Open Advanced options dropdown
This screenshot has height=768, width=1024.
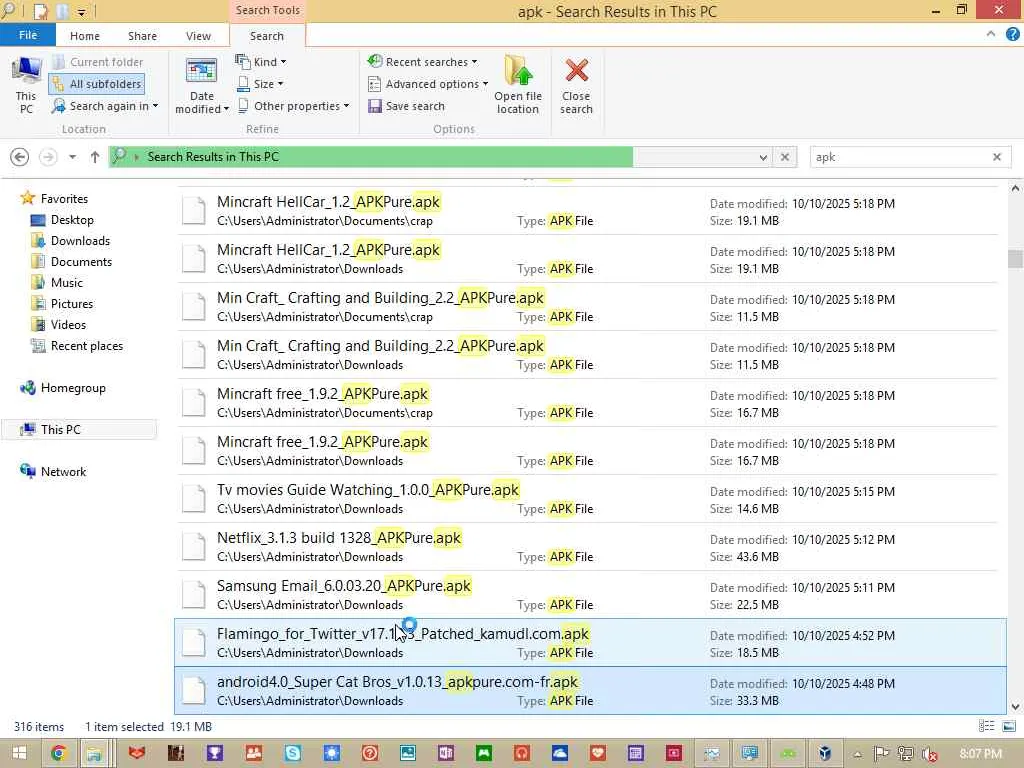point(428,84)
